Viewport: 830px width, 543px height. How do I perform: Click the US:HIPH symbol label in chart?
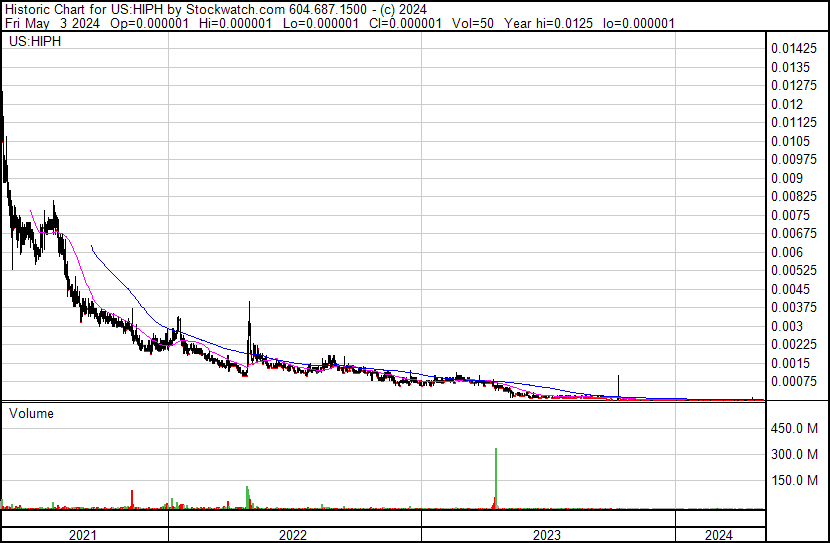click(x=35, y=41)
